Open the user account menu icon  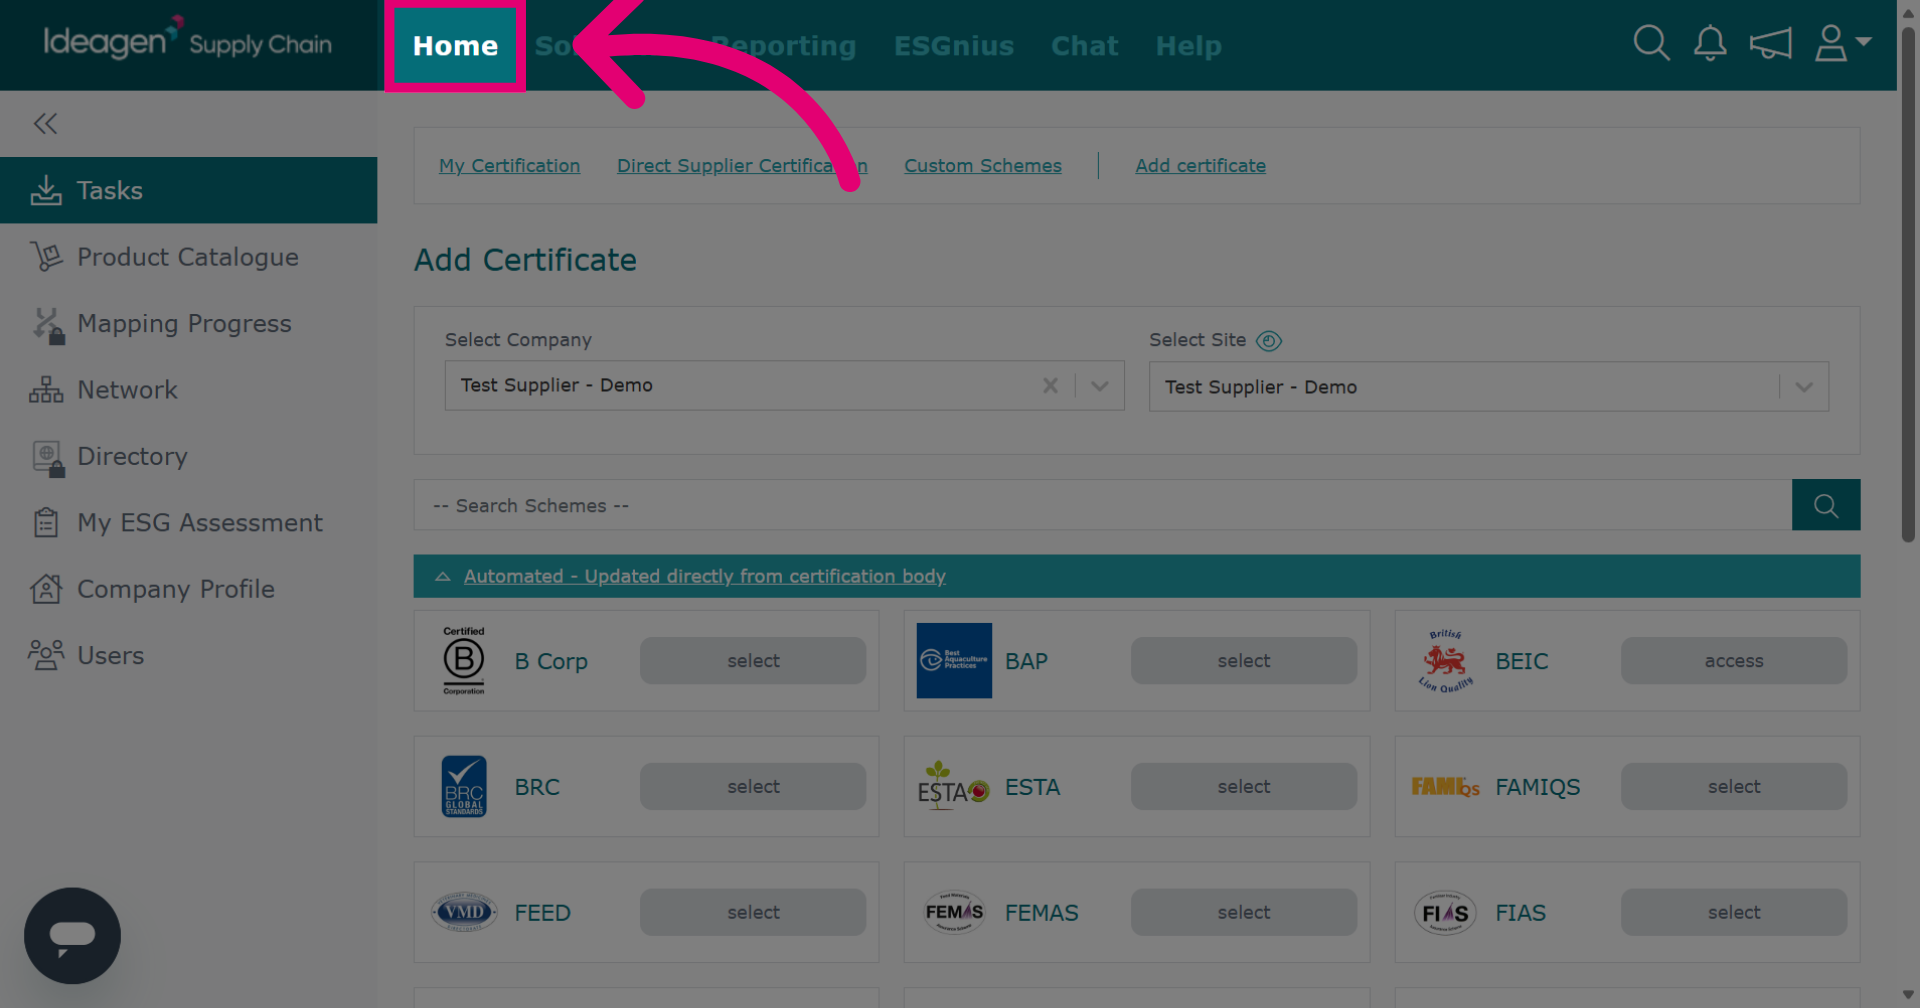[1842, 43]
